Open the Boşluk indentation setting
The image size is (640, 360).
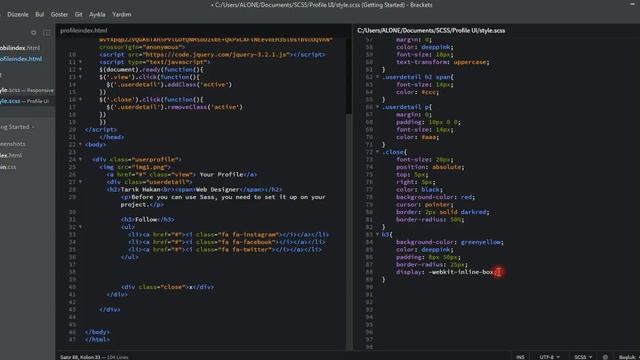pos(627,357)
